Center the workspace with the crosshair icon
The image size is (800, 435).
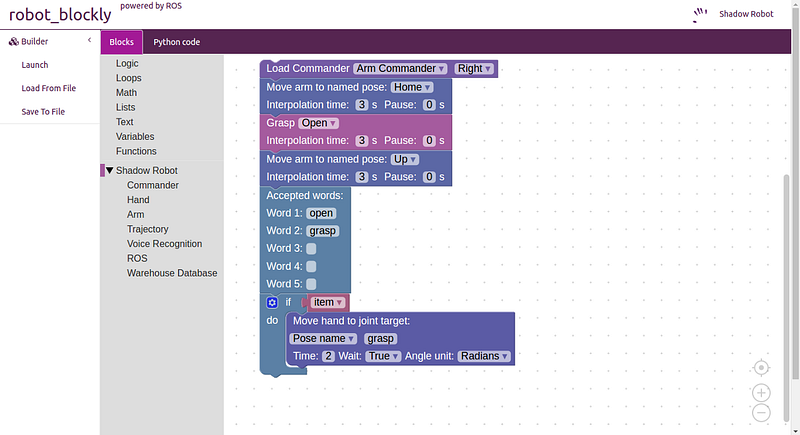click(x=761, y=368)
